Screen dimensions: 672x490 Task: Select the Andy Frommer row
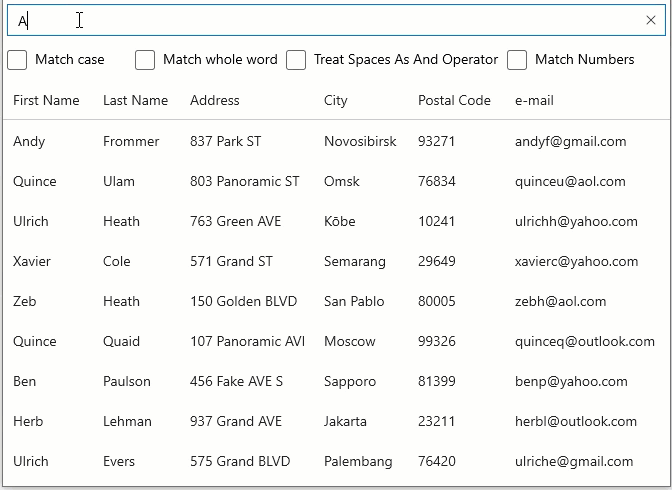29,141
